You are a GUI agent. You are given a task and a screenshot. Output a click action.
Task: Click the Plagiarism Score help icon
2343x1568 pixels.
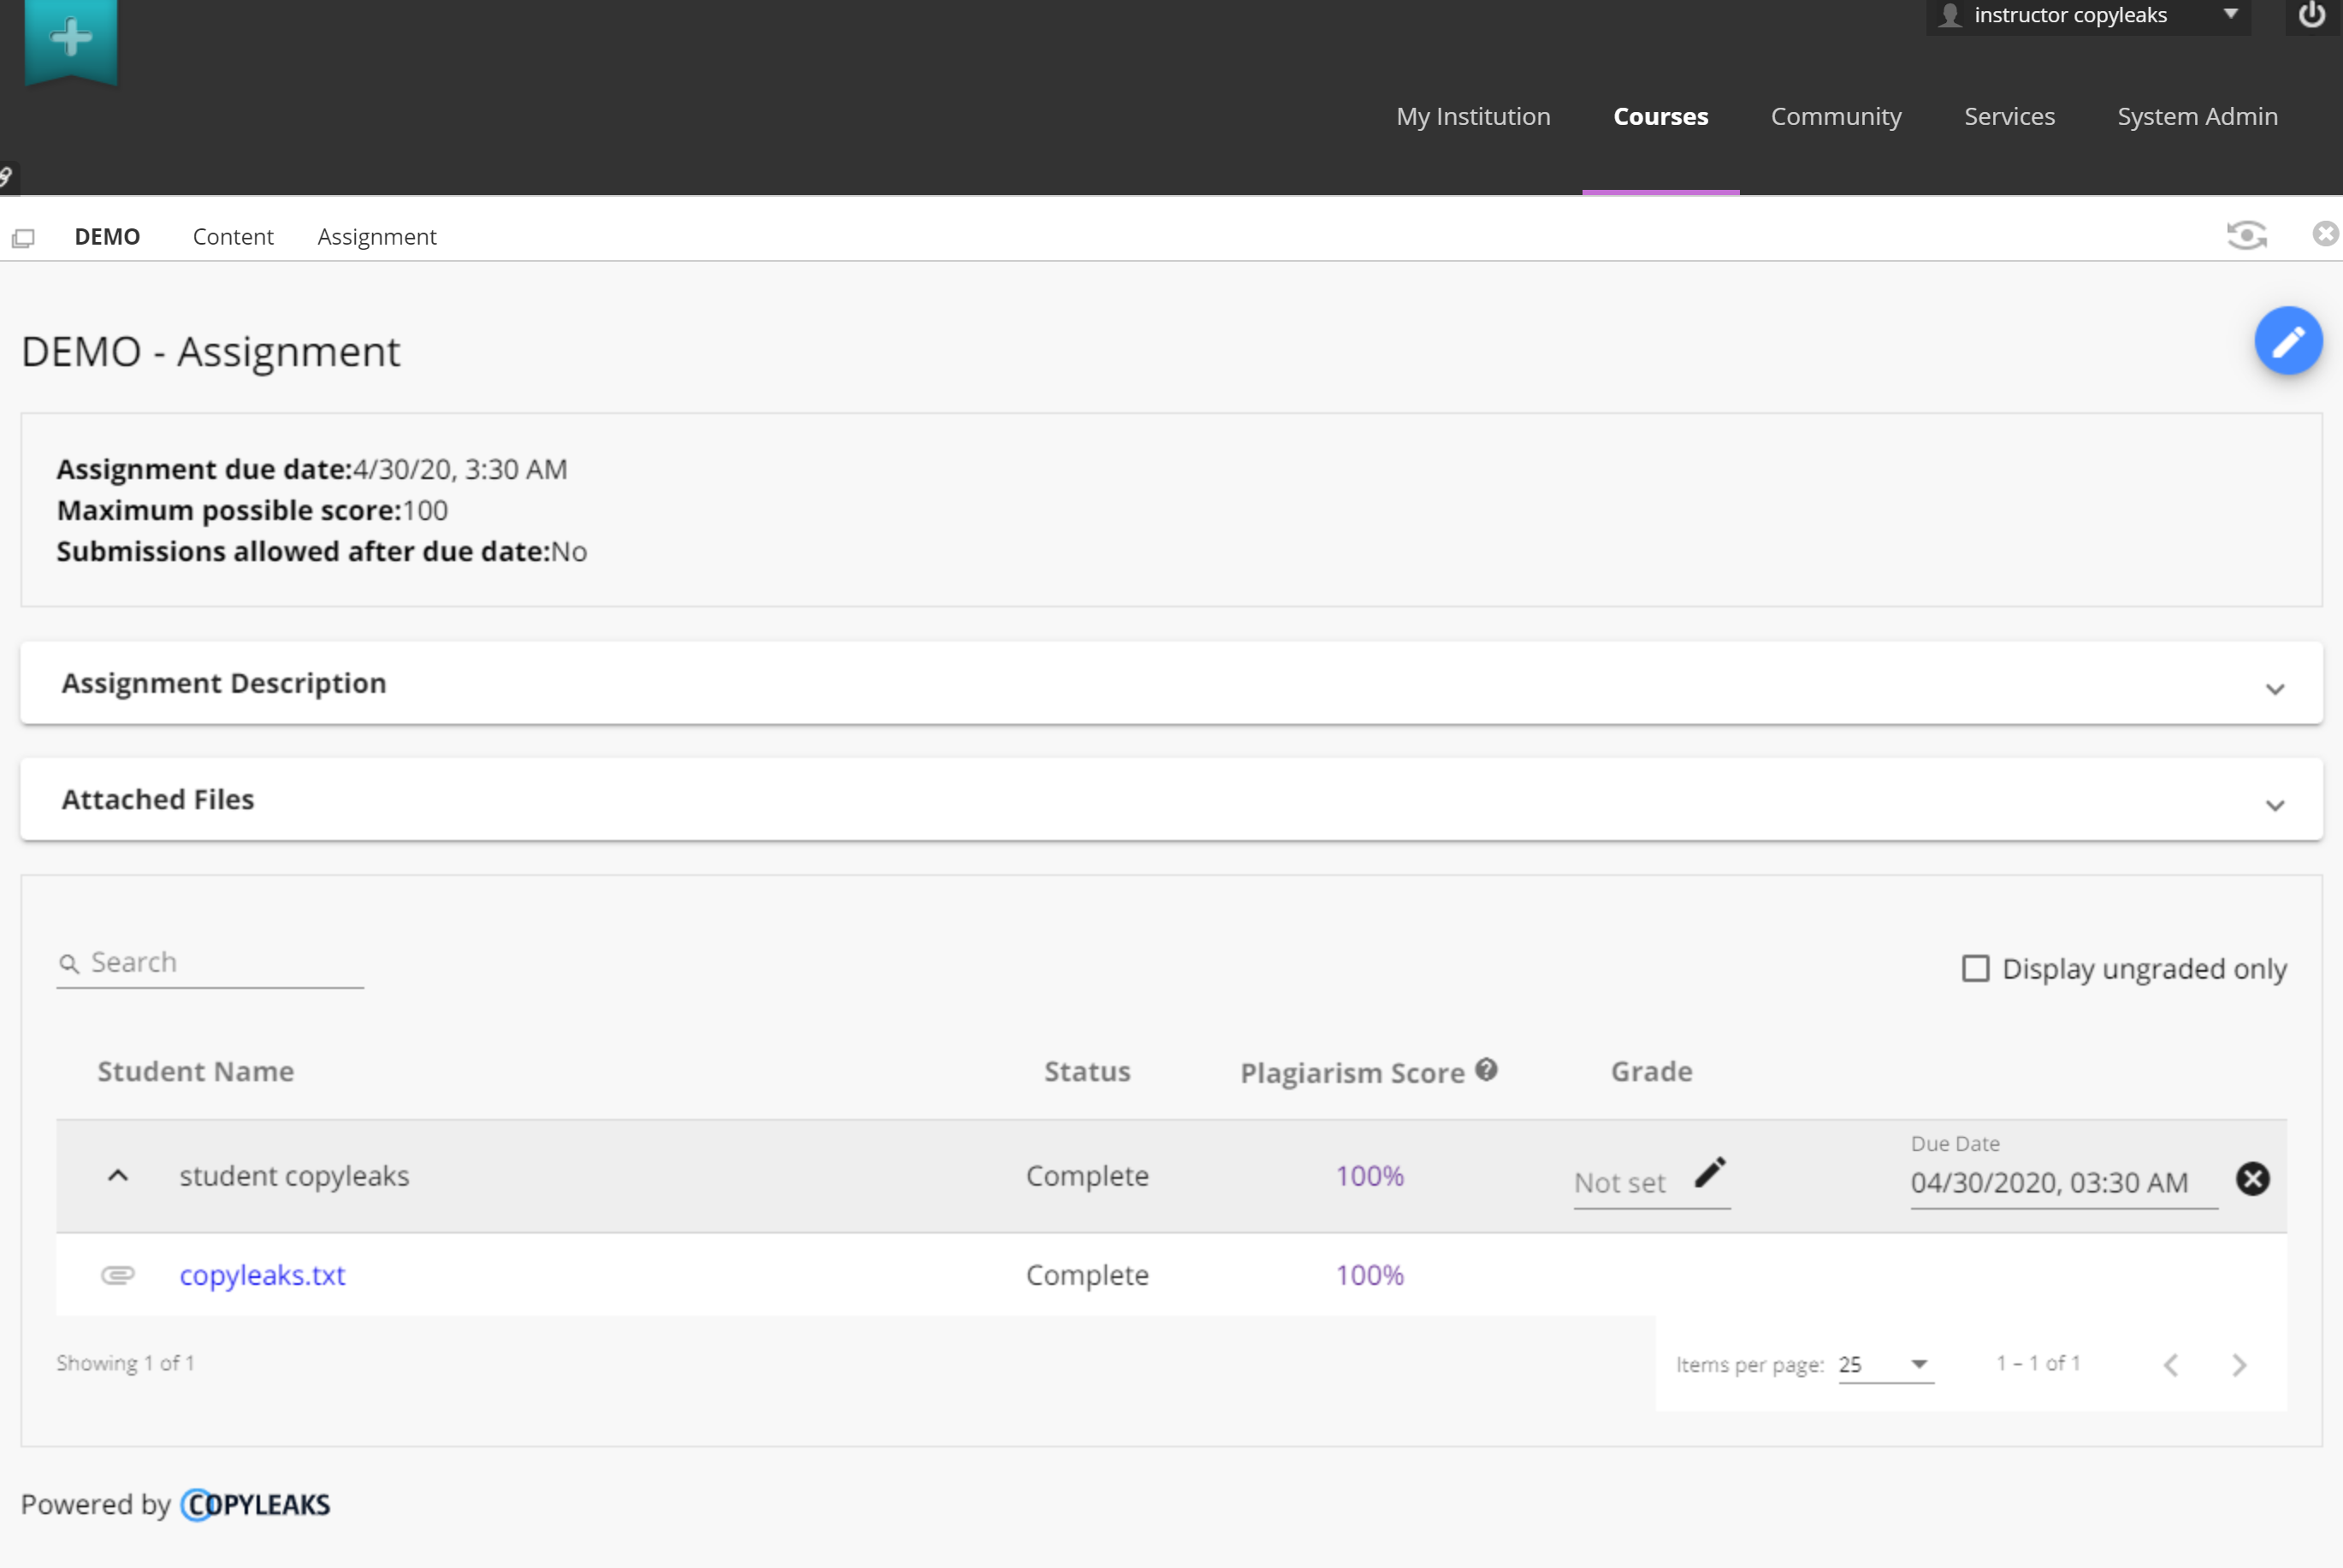[1487, 1070]
